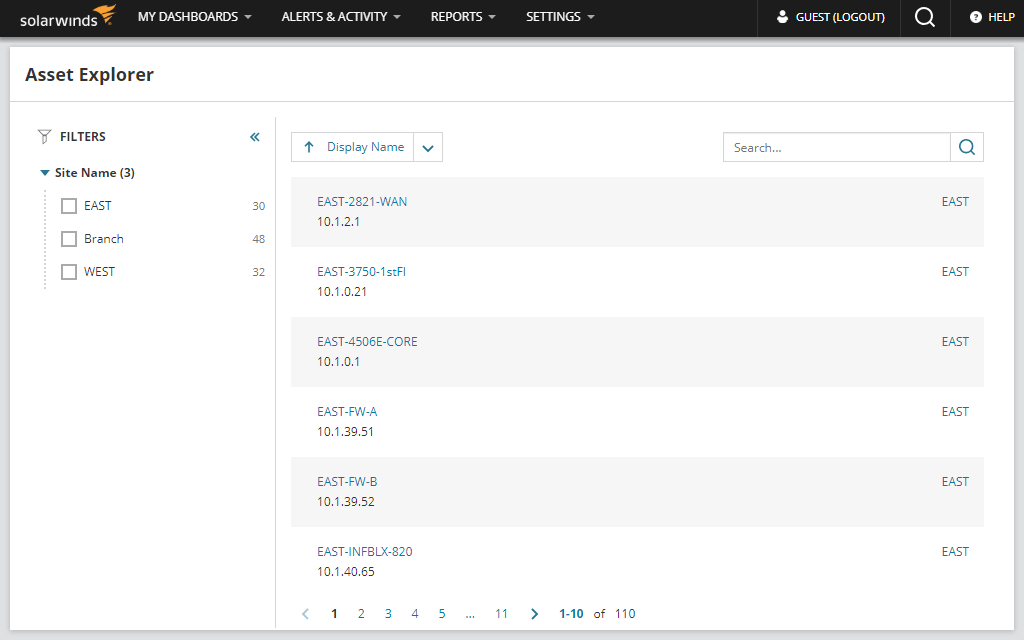This screenshot has width=1024, height=640.
Task: Click the next page arrow
Action: tap(534, 614)
